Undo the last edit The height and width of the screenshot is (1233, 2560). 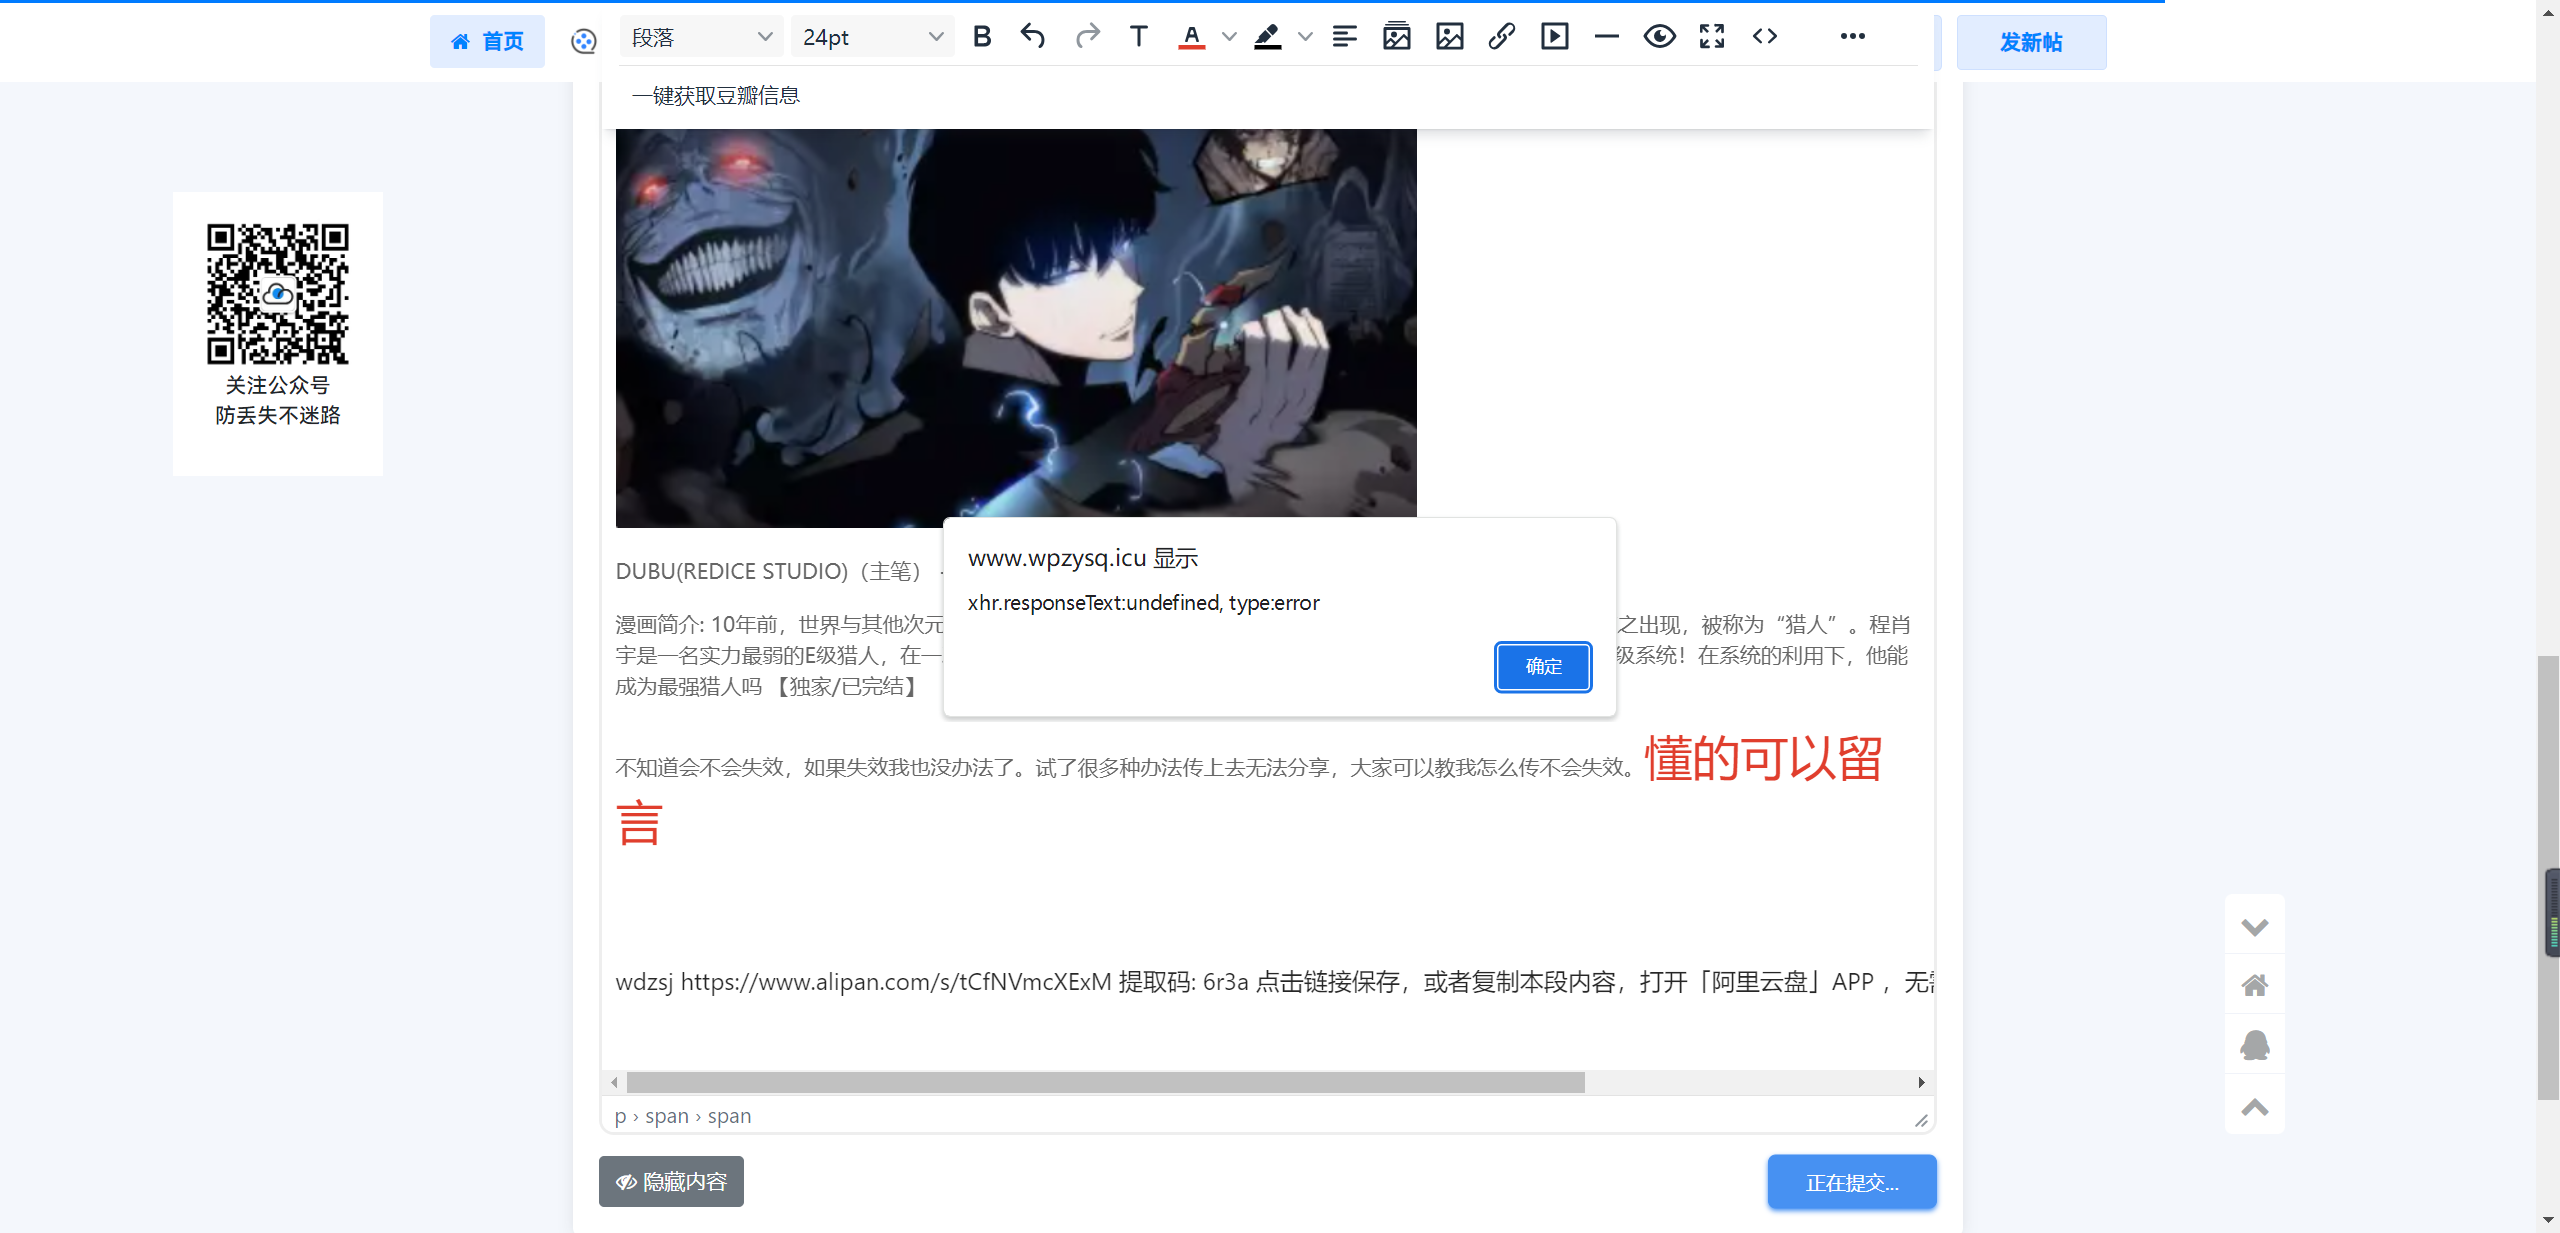click(1033, 37)
